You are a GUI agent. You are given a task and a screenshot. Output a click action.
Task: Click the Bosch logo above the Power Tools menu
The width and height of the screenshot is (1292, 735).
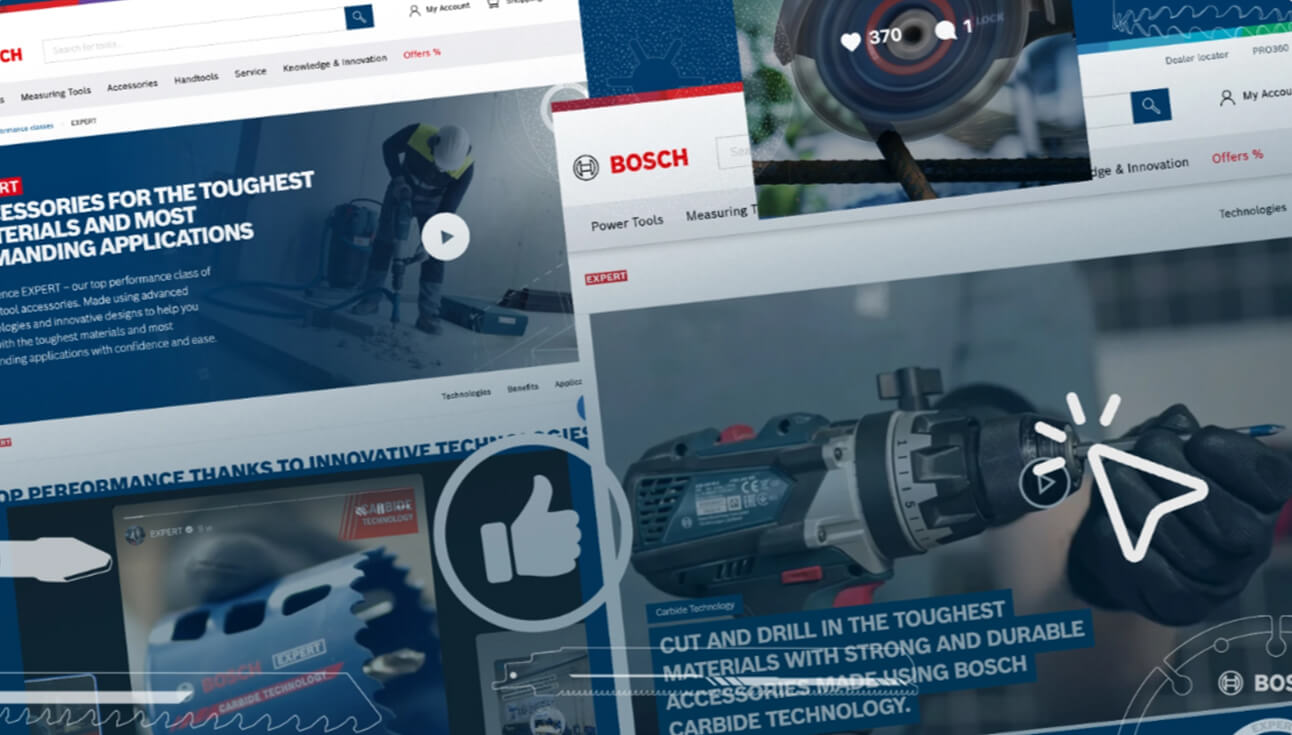[x=631, y=163]
